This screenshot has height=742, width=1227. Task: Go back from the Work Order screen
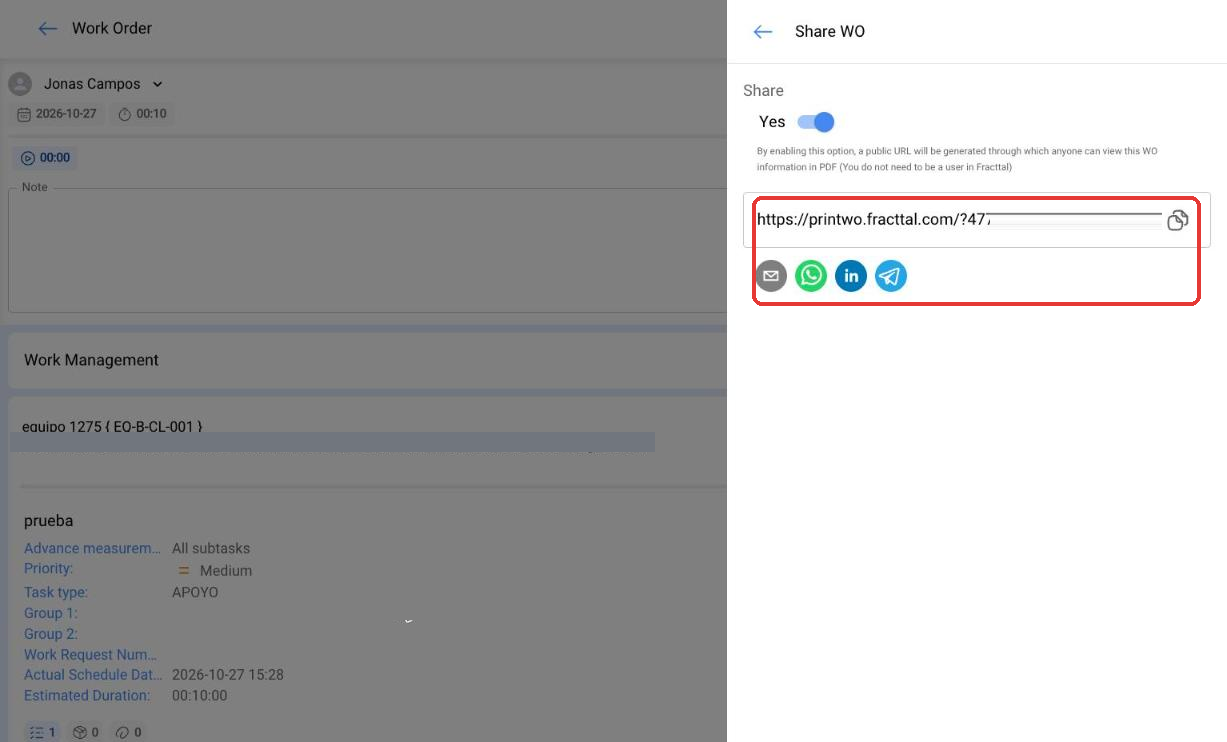click(47, 29)
